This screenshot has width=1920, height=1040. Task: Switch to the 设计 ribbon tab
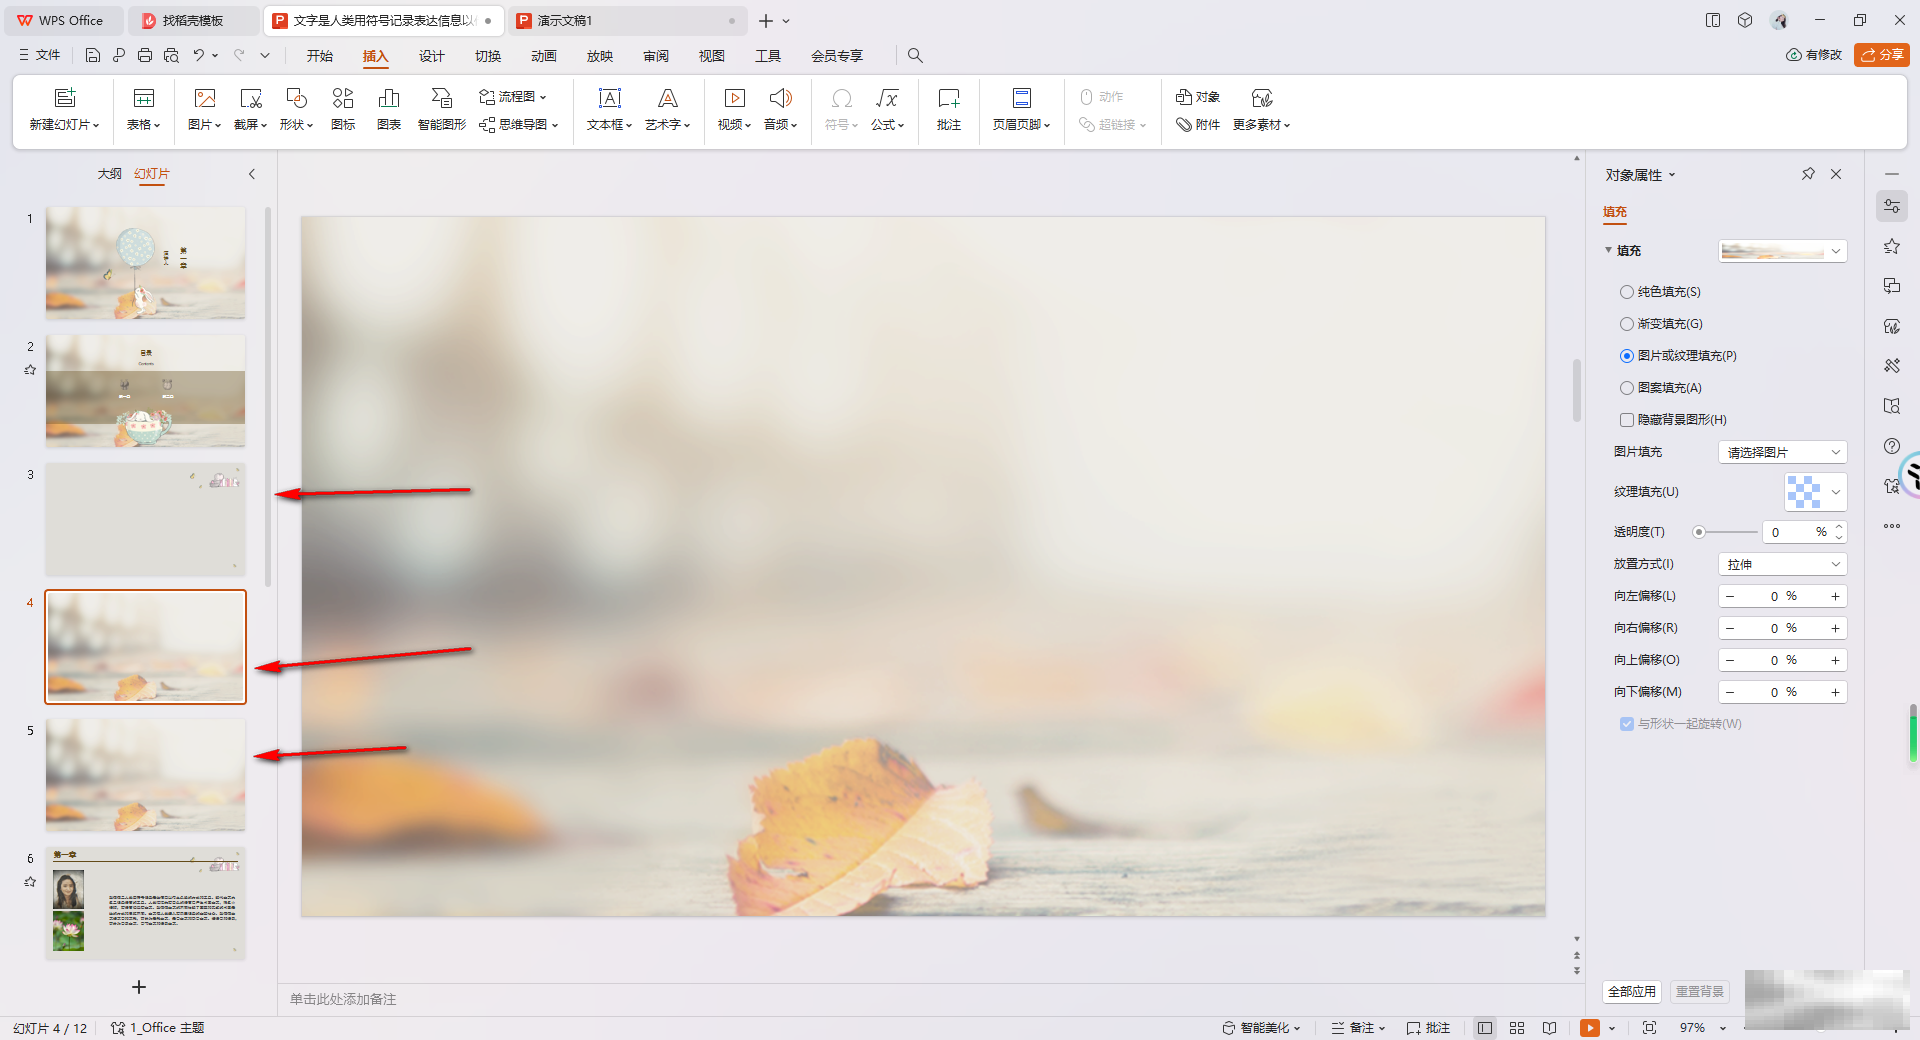click(431, 56)
